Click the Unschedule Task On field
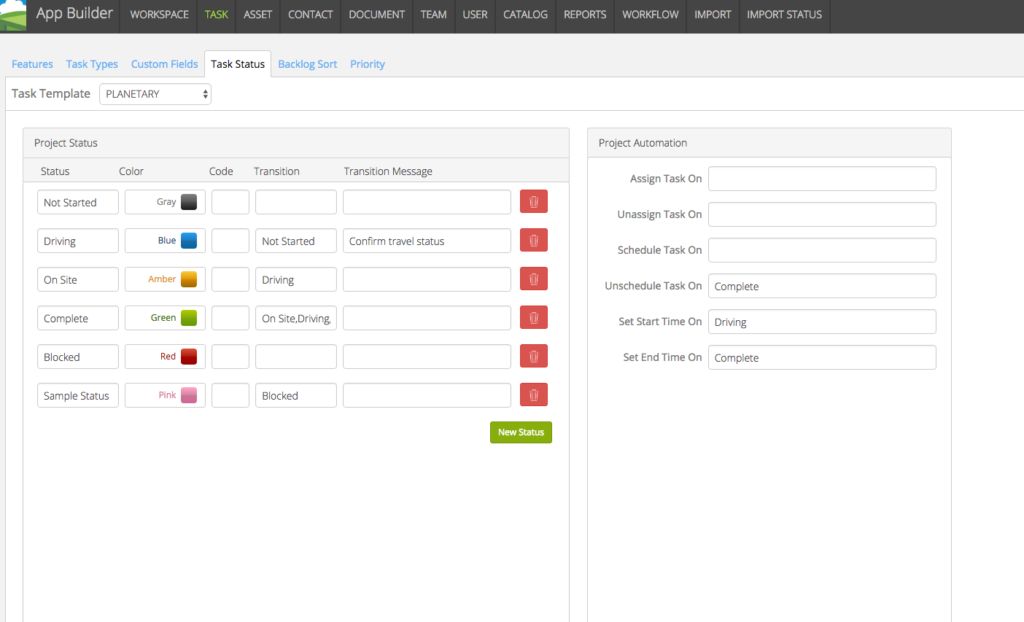The width and height of the screenshot is (1024, 622). 822,286
